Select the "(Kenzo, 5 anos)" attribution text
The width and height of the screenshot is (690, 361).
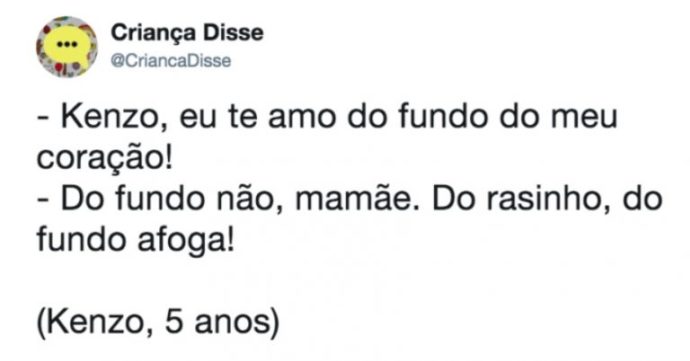[158, 323]
